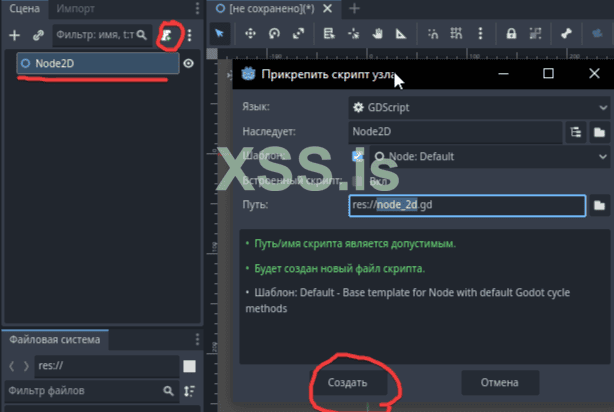Click the node filter search field
The image size is (614, 412).
point(102,35)
